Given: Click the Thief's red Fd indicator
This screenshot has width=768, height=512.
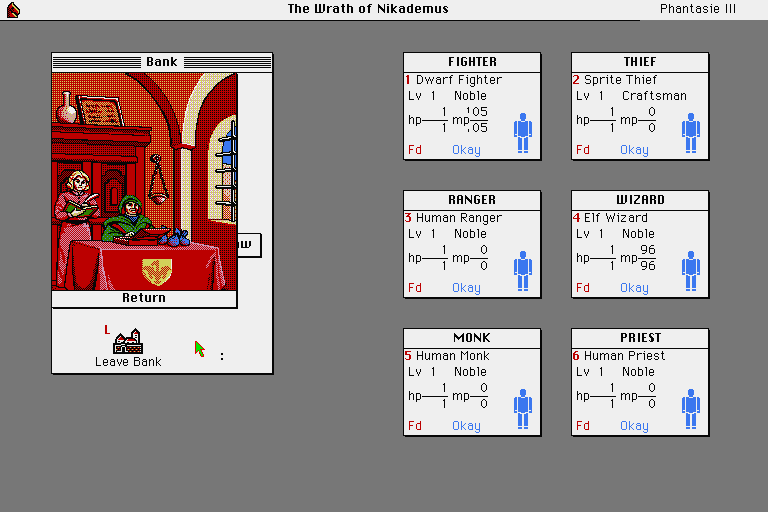Looking at the screenshot, I should tap(583, 150).
